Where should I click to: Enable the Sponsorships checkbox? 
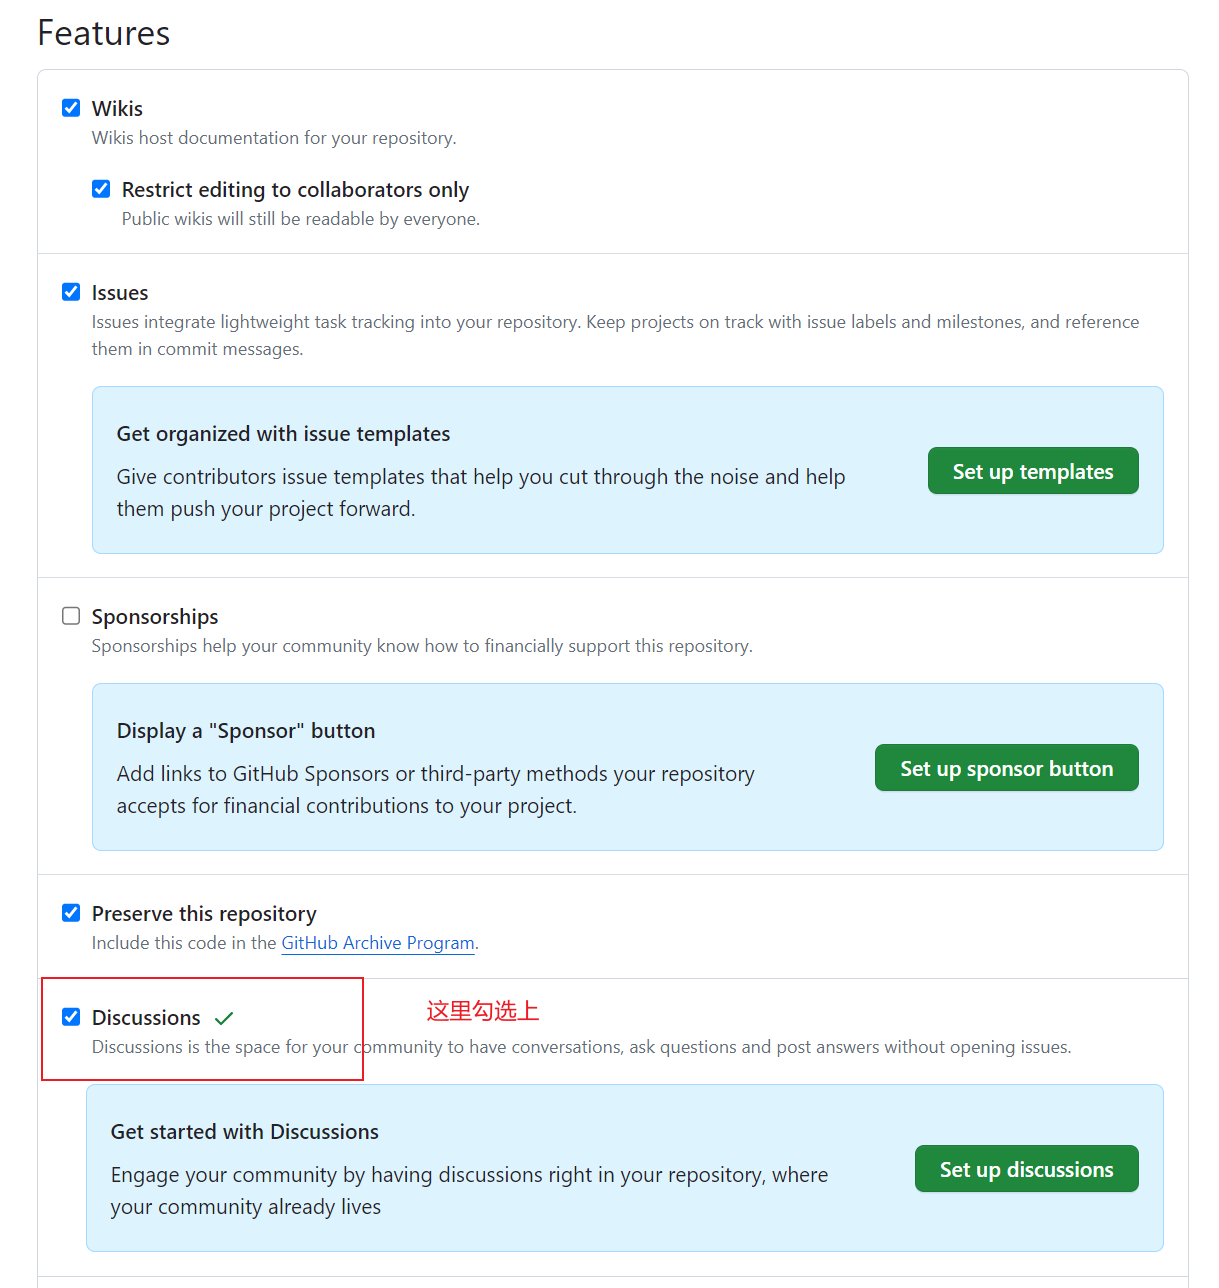click(x=71, y=616)
